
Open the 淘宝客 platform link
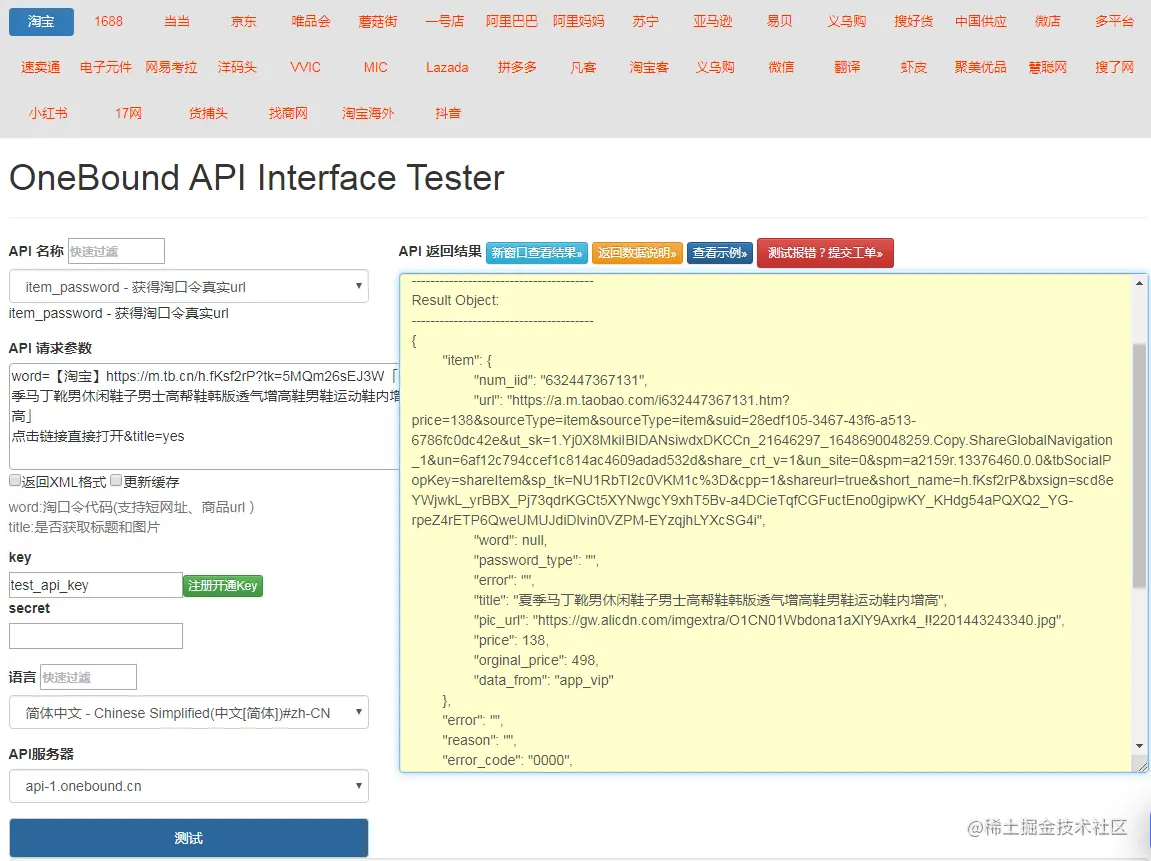click(649, 68)
